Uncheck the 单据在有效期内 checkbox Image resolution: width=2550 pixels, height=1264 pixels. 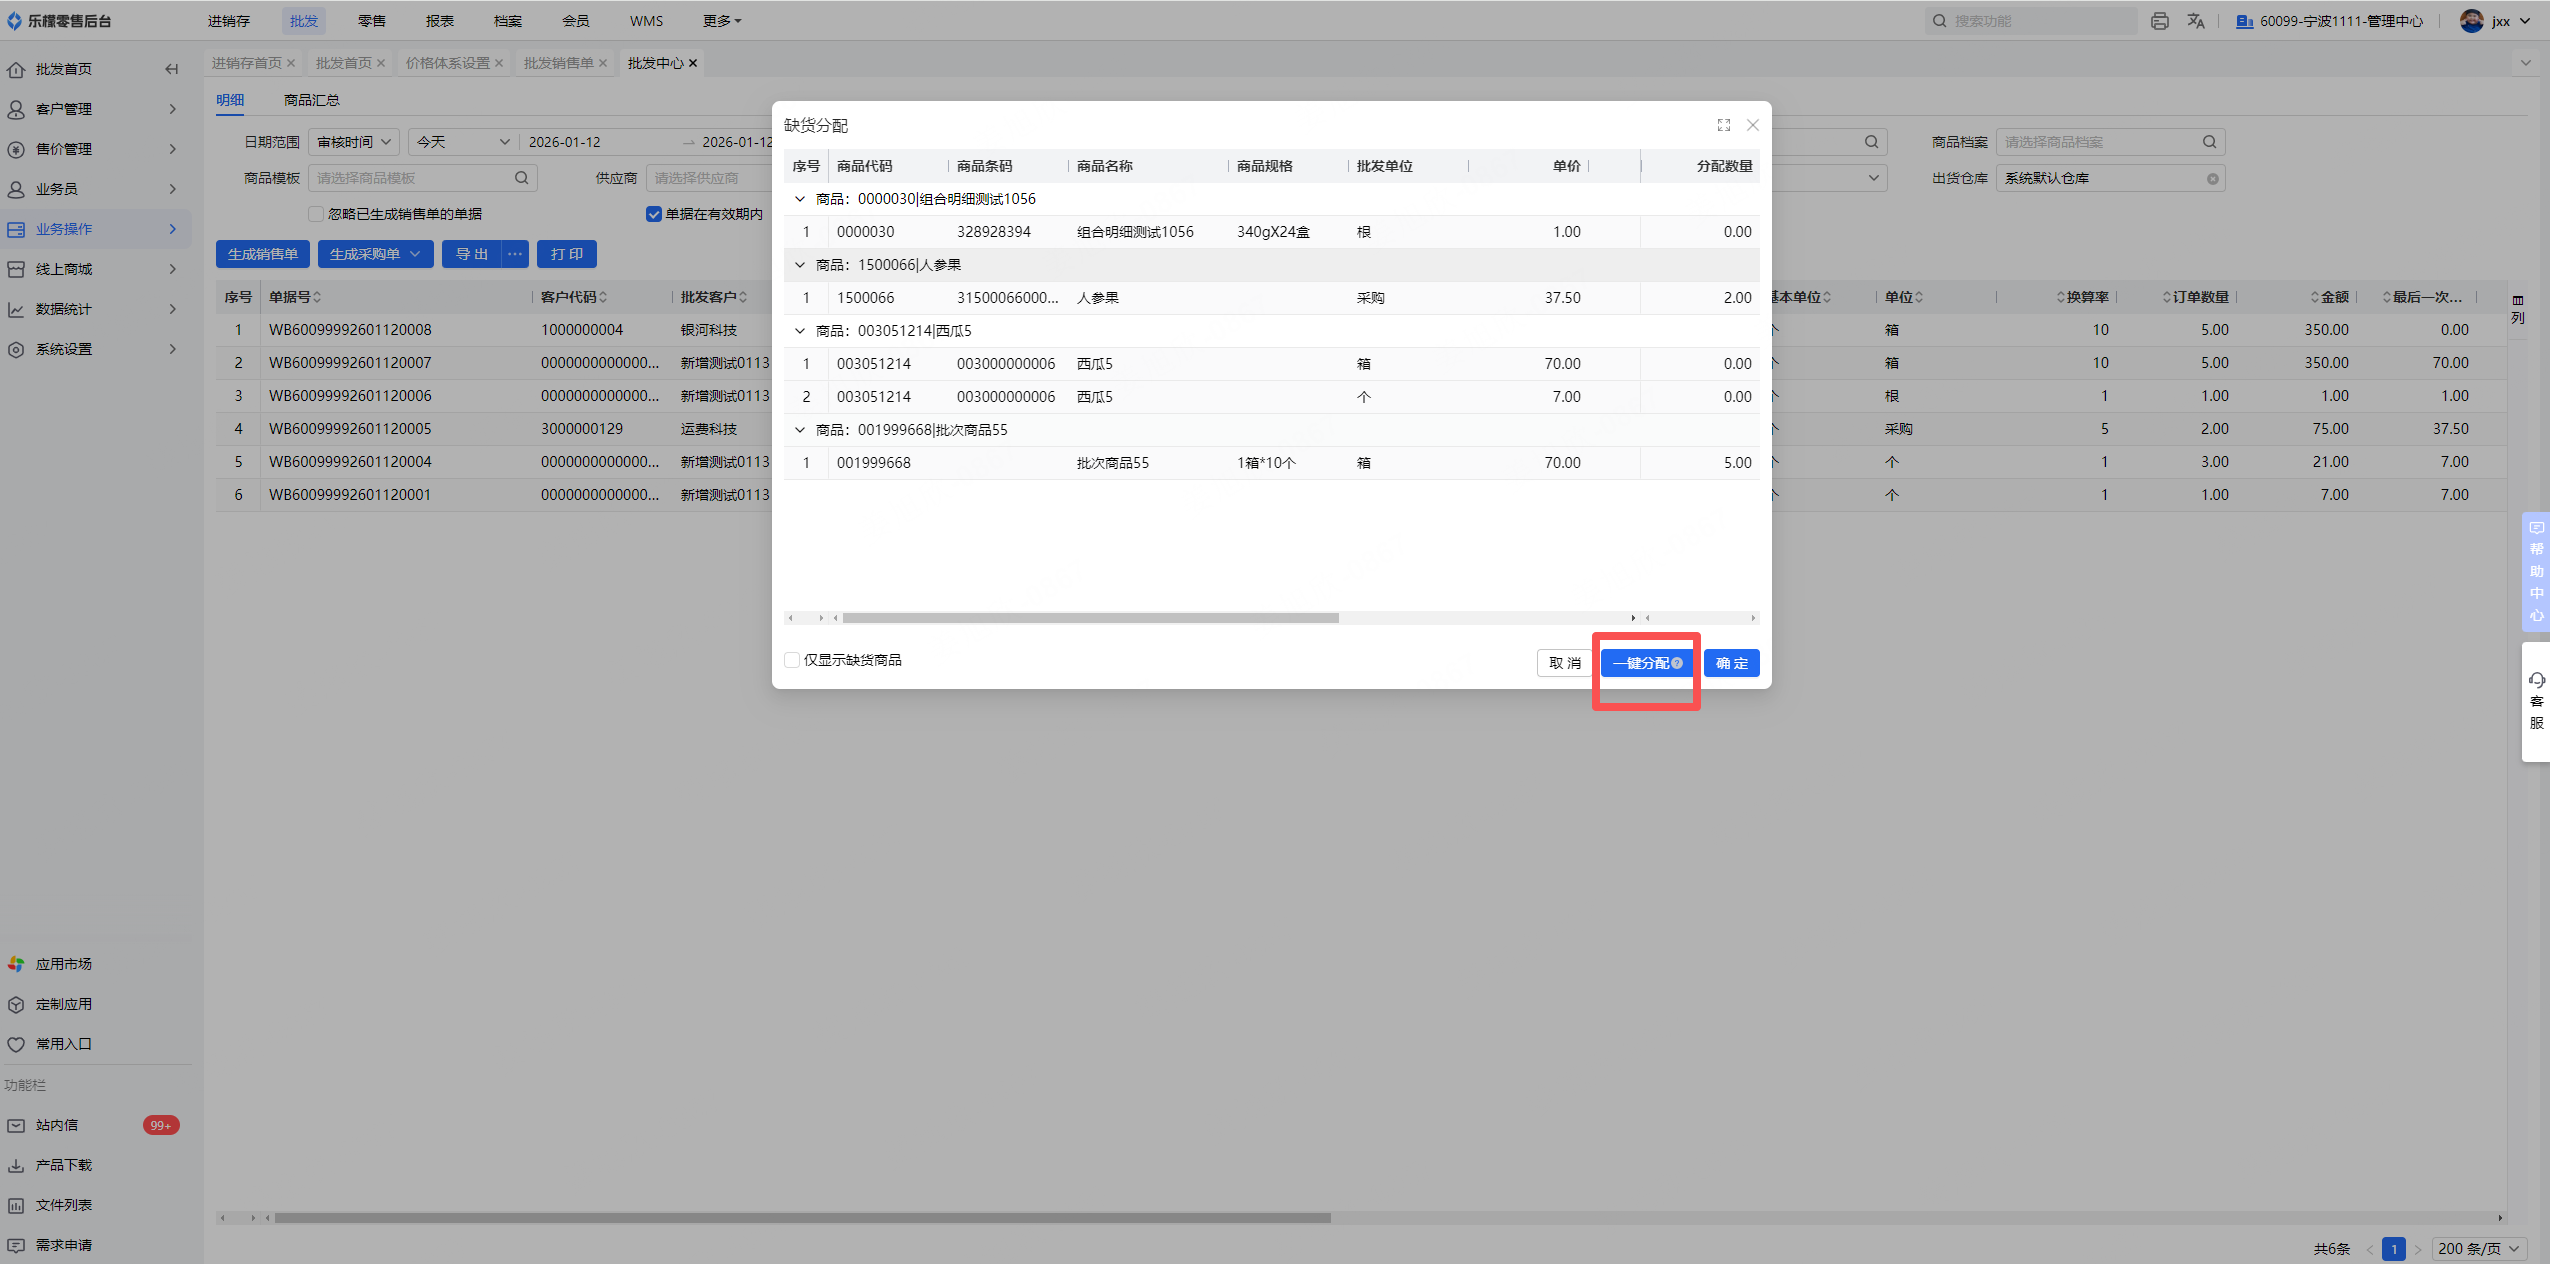654,214
